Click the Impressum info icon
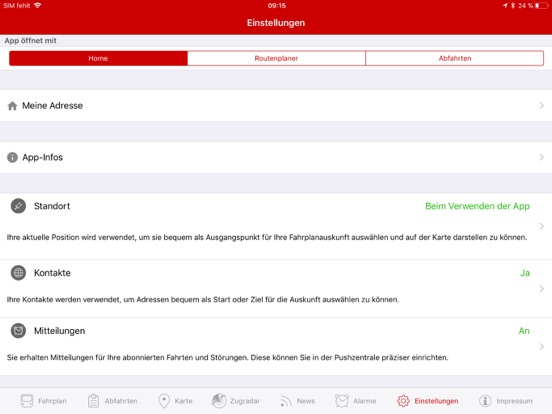 coord(485,401)
